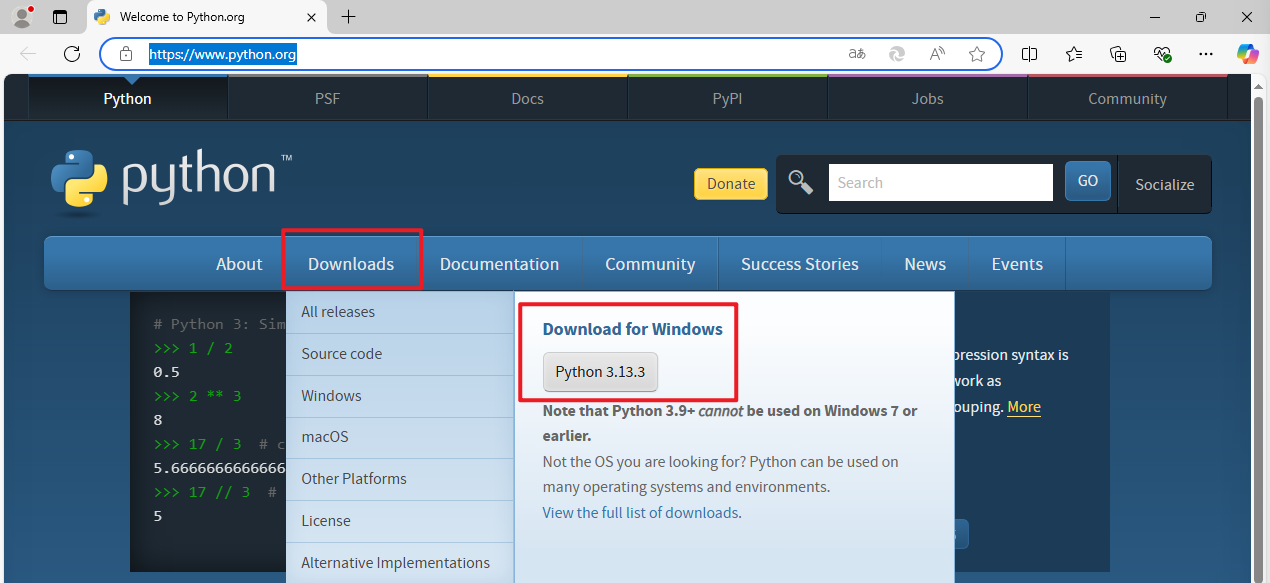Open the Read aloud icon in address bar
This screenshot has width=1270, height=583.
(x=937, y=54)
